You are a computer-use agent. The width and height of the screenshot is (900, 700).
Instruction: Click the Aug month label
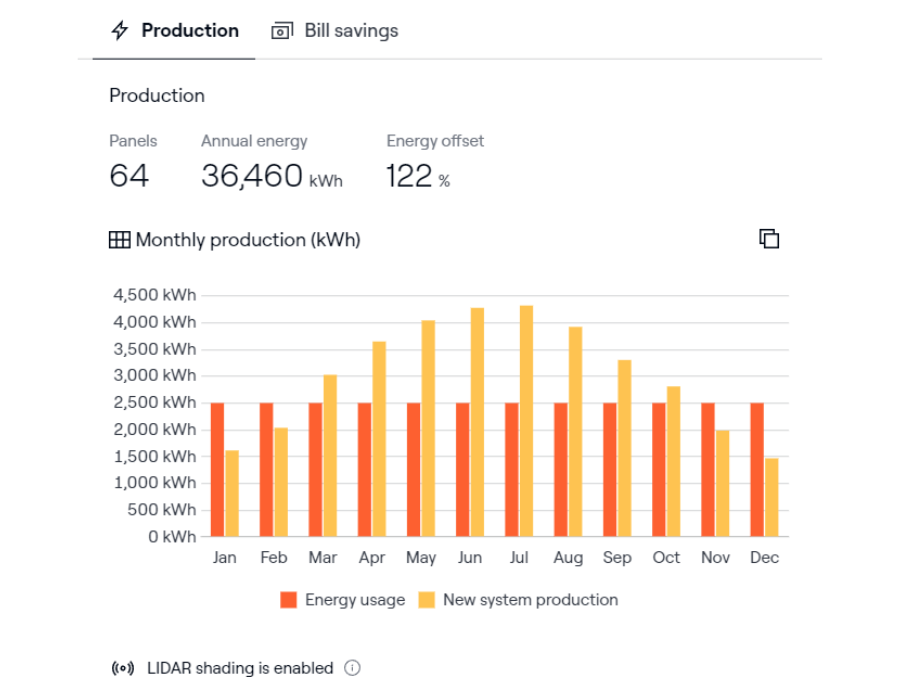tap(568, 558)
